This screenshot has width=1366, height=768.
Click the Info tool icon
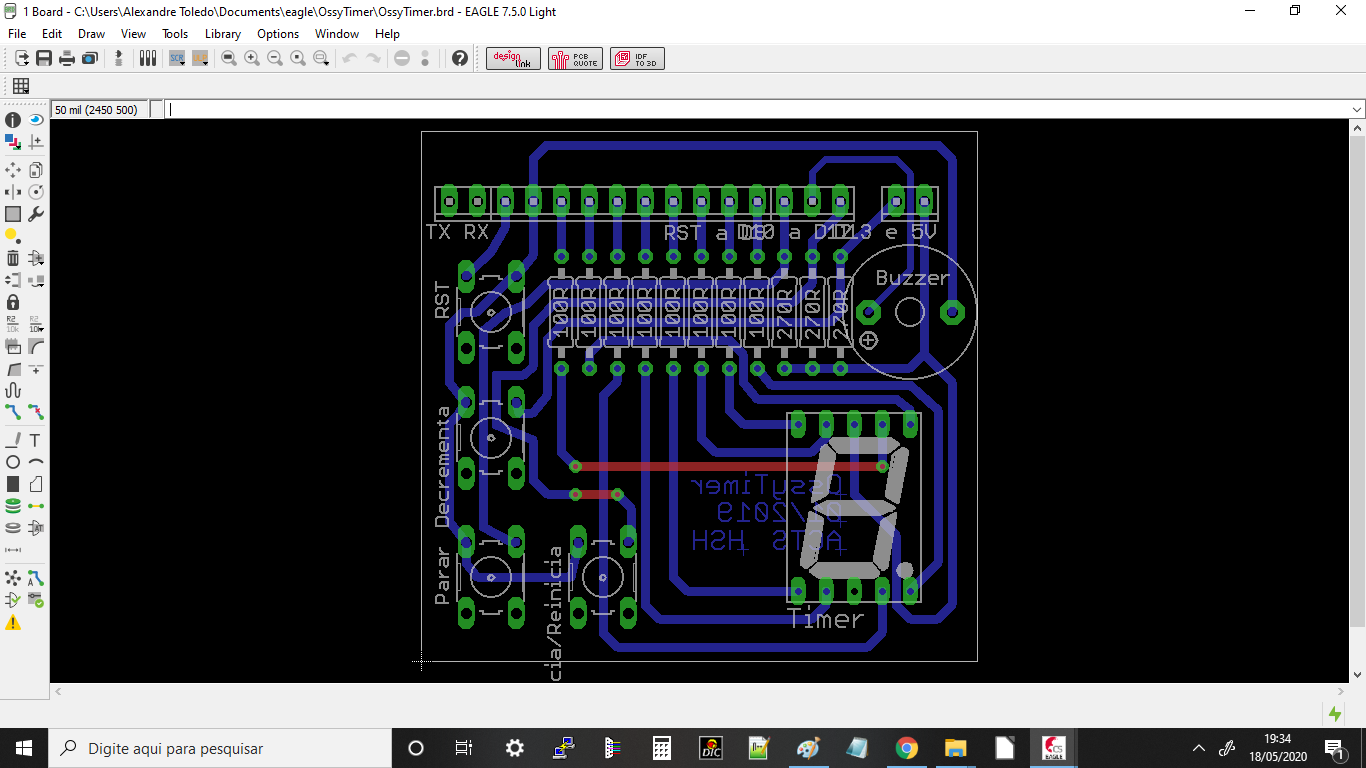[x=13, y=120]
